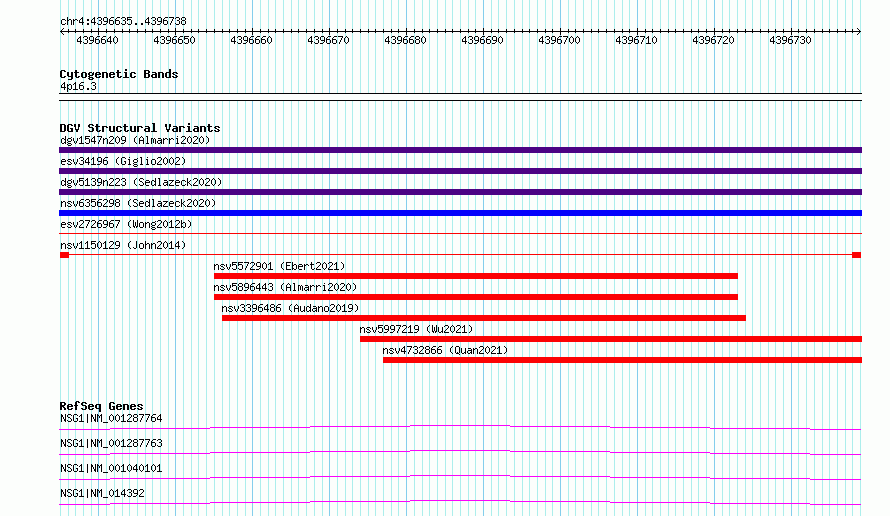Open transcript NSG1|NM_014392
The image size is (890, 516).
tap(102, 493)
